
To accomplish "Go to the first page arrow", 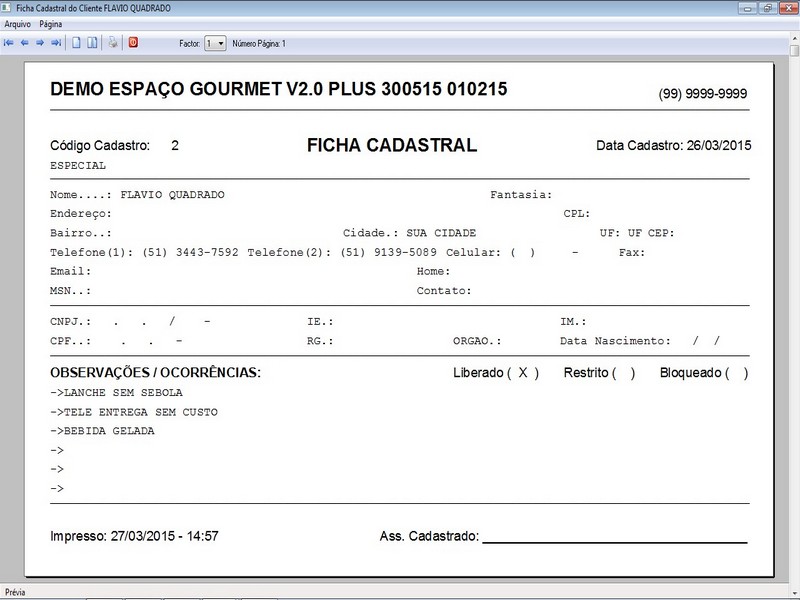I will click(x=9, y=43).
